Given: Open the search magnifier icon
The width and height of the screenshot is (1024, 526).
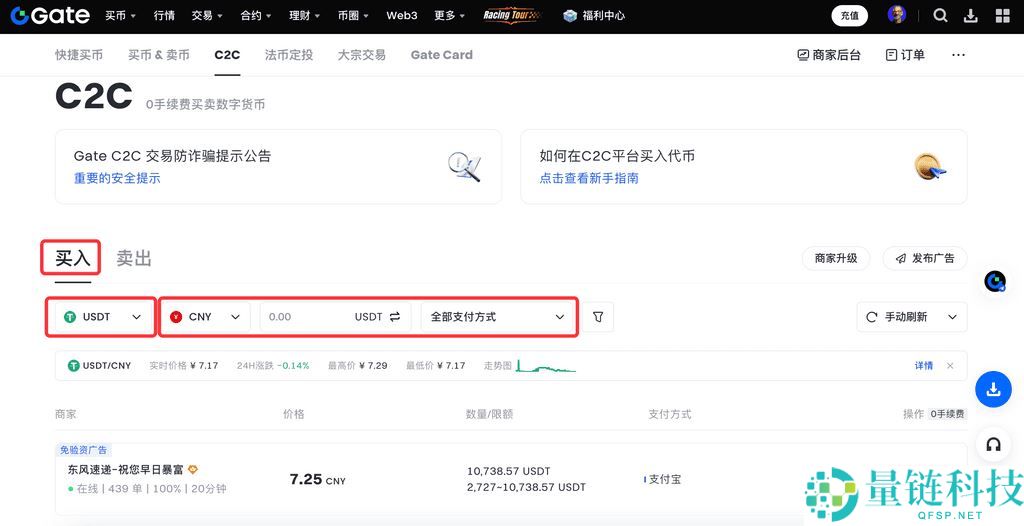Looking at the screenshot, I should [x=940, y=15].
